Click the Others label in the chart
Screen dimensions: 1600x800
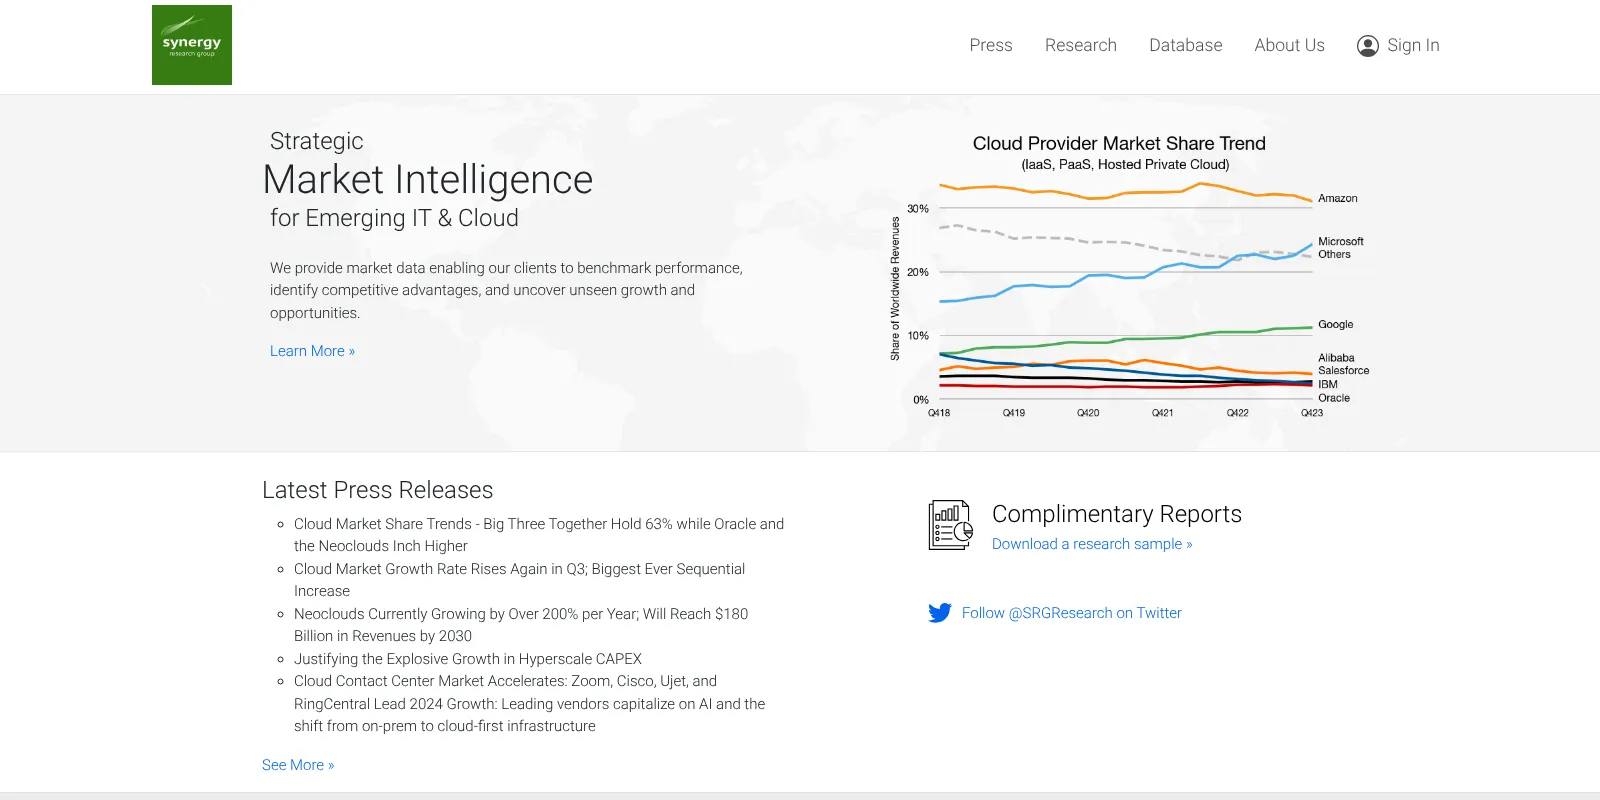(1335, 254)
